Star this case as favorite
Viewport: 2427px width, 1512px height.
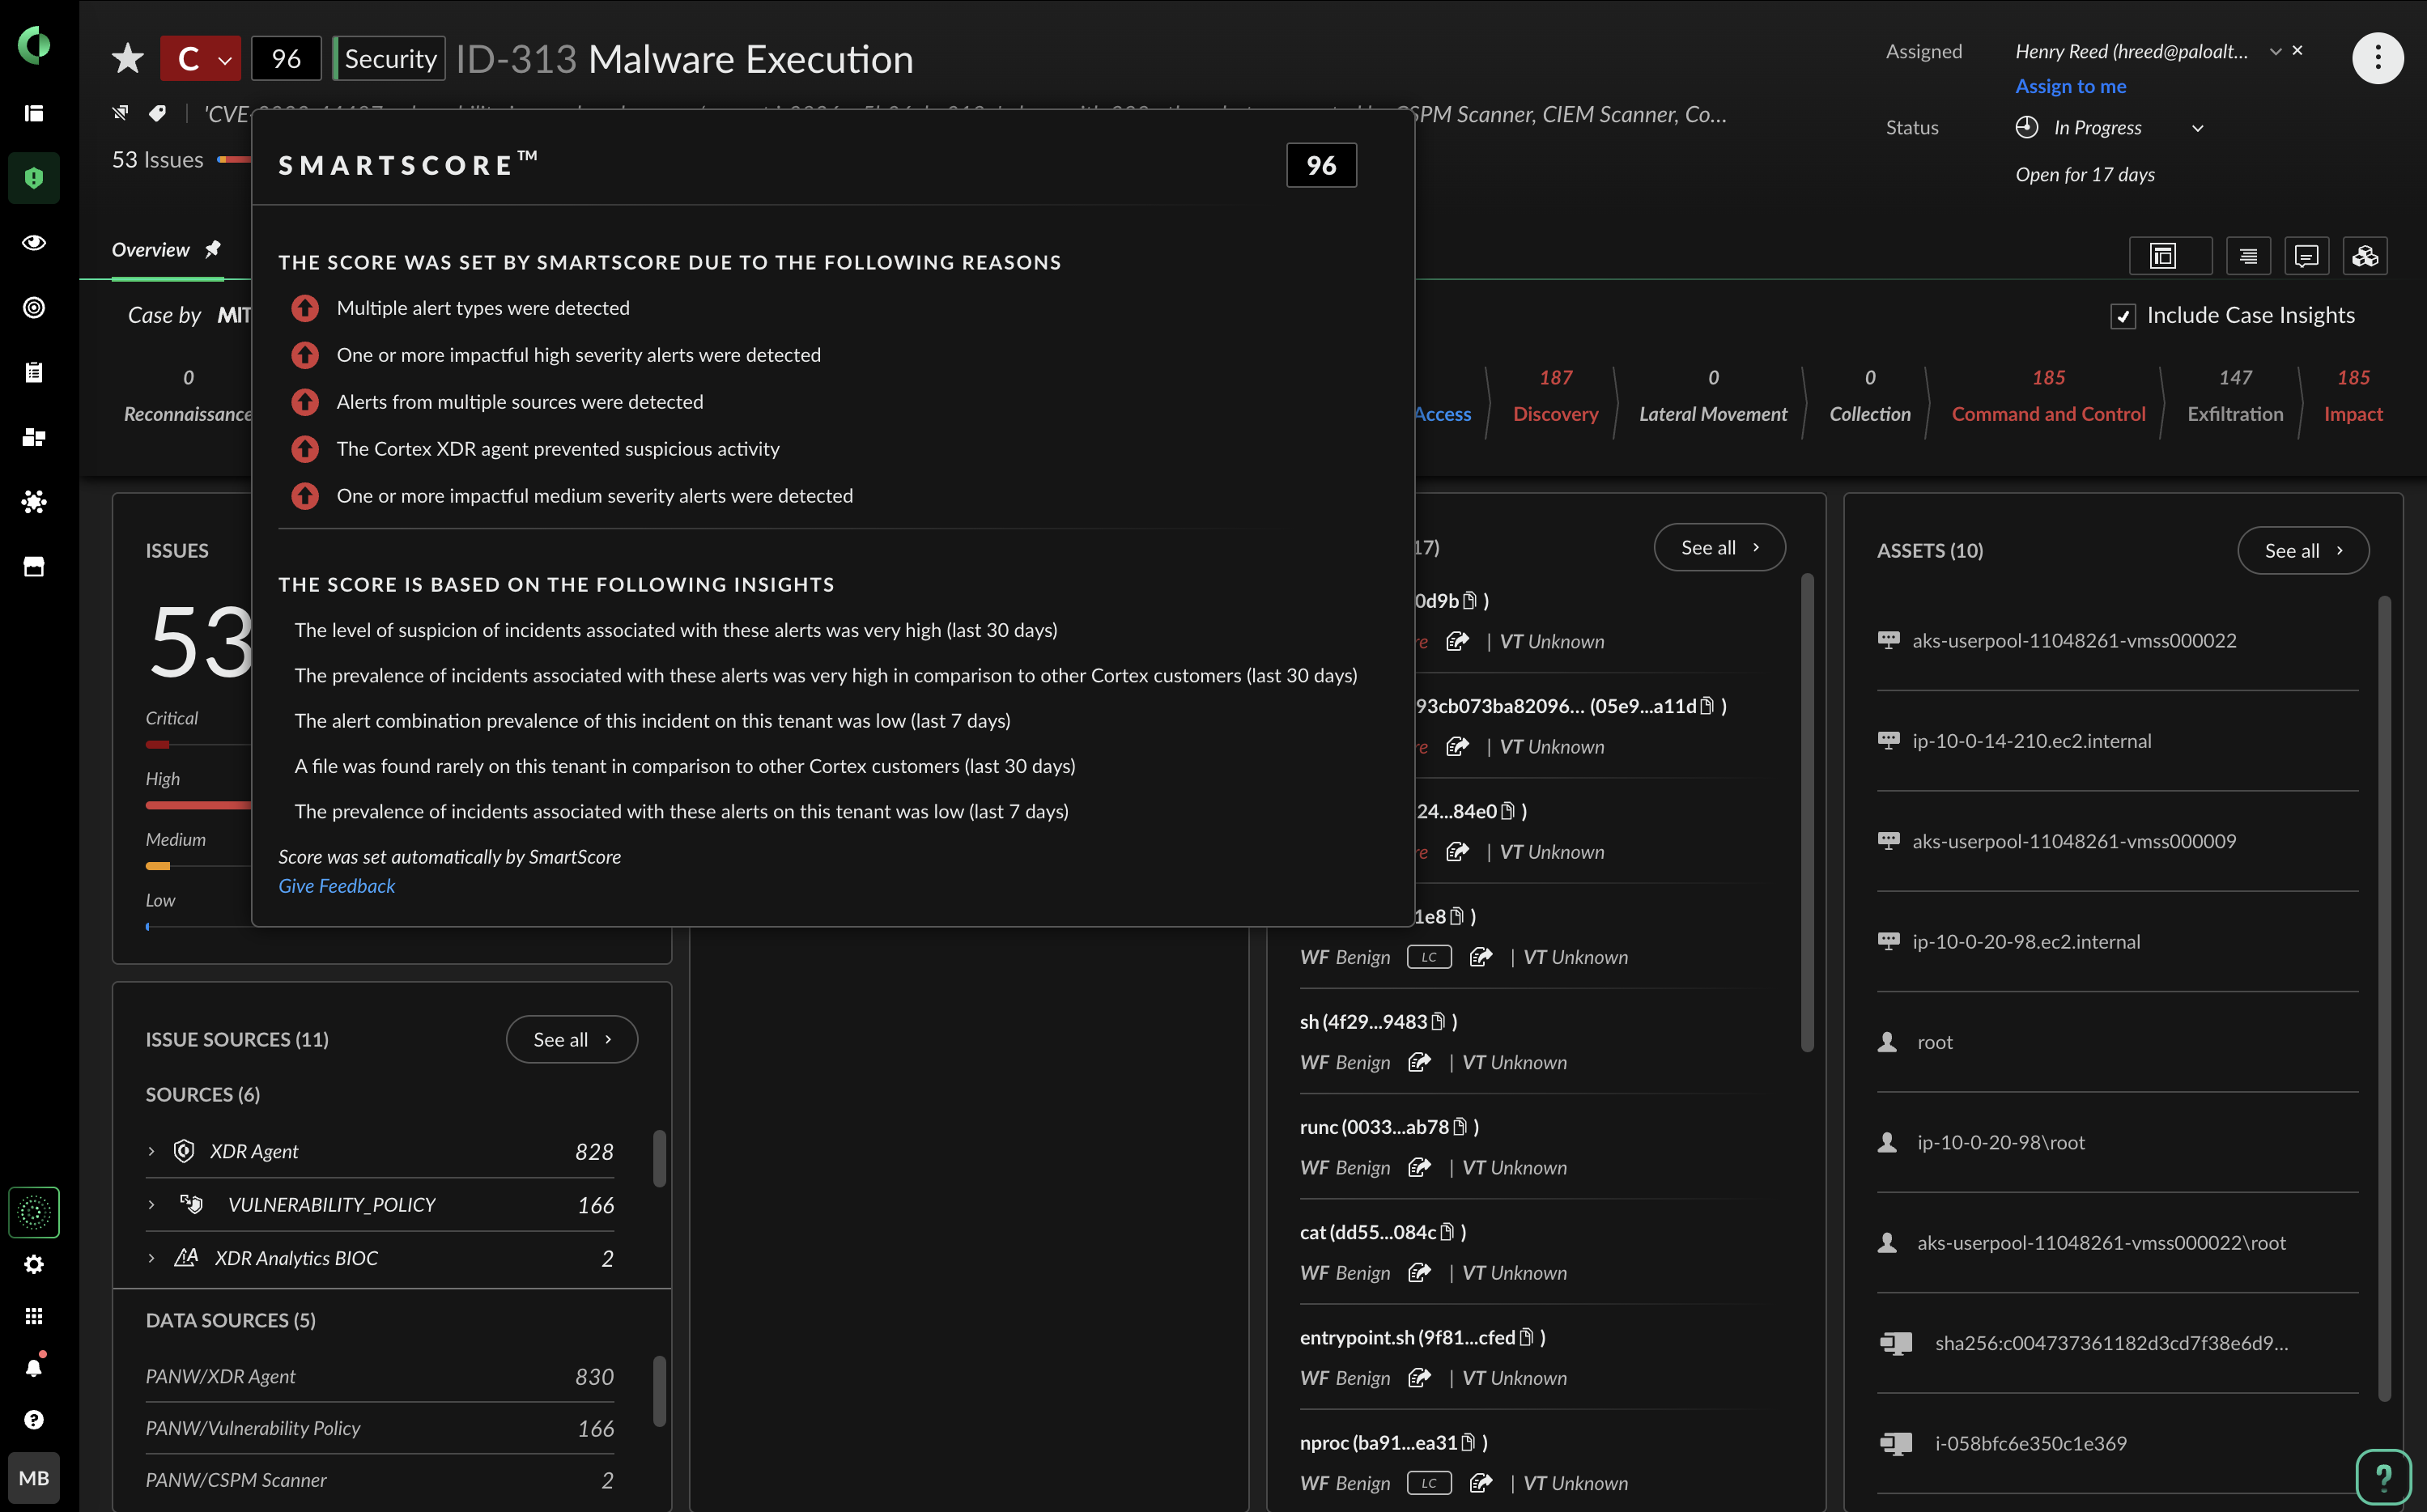click(127, 59)
